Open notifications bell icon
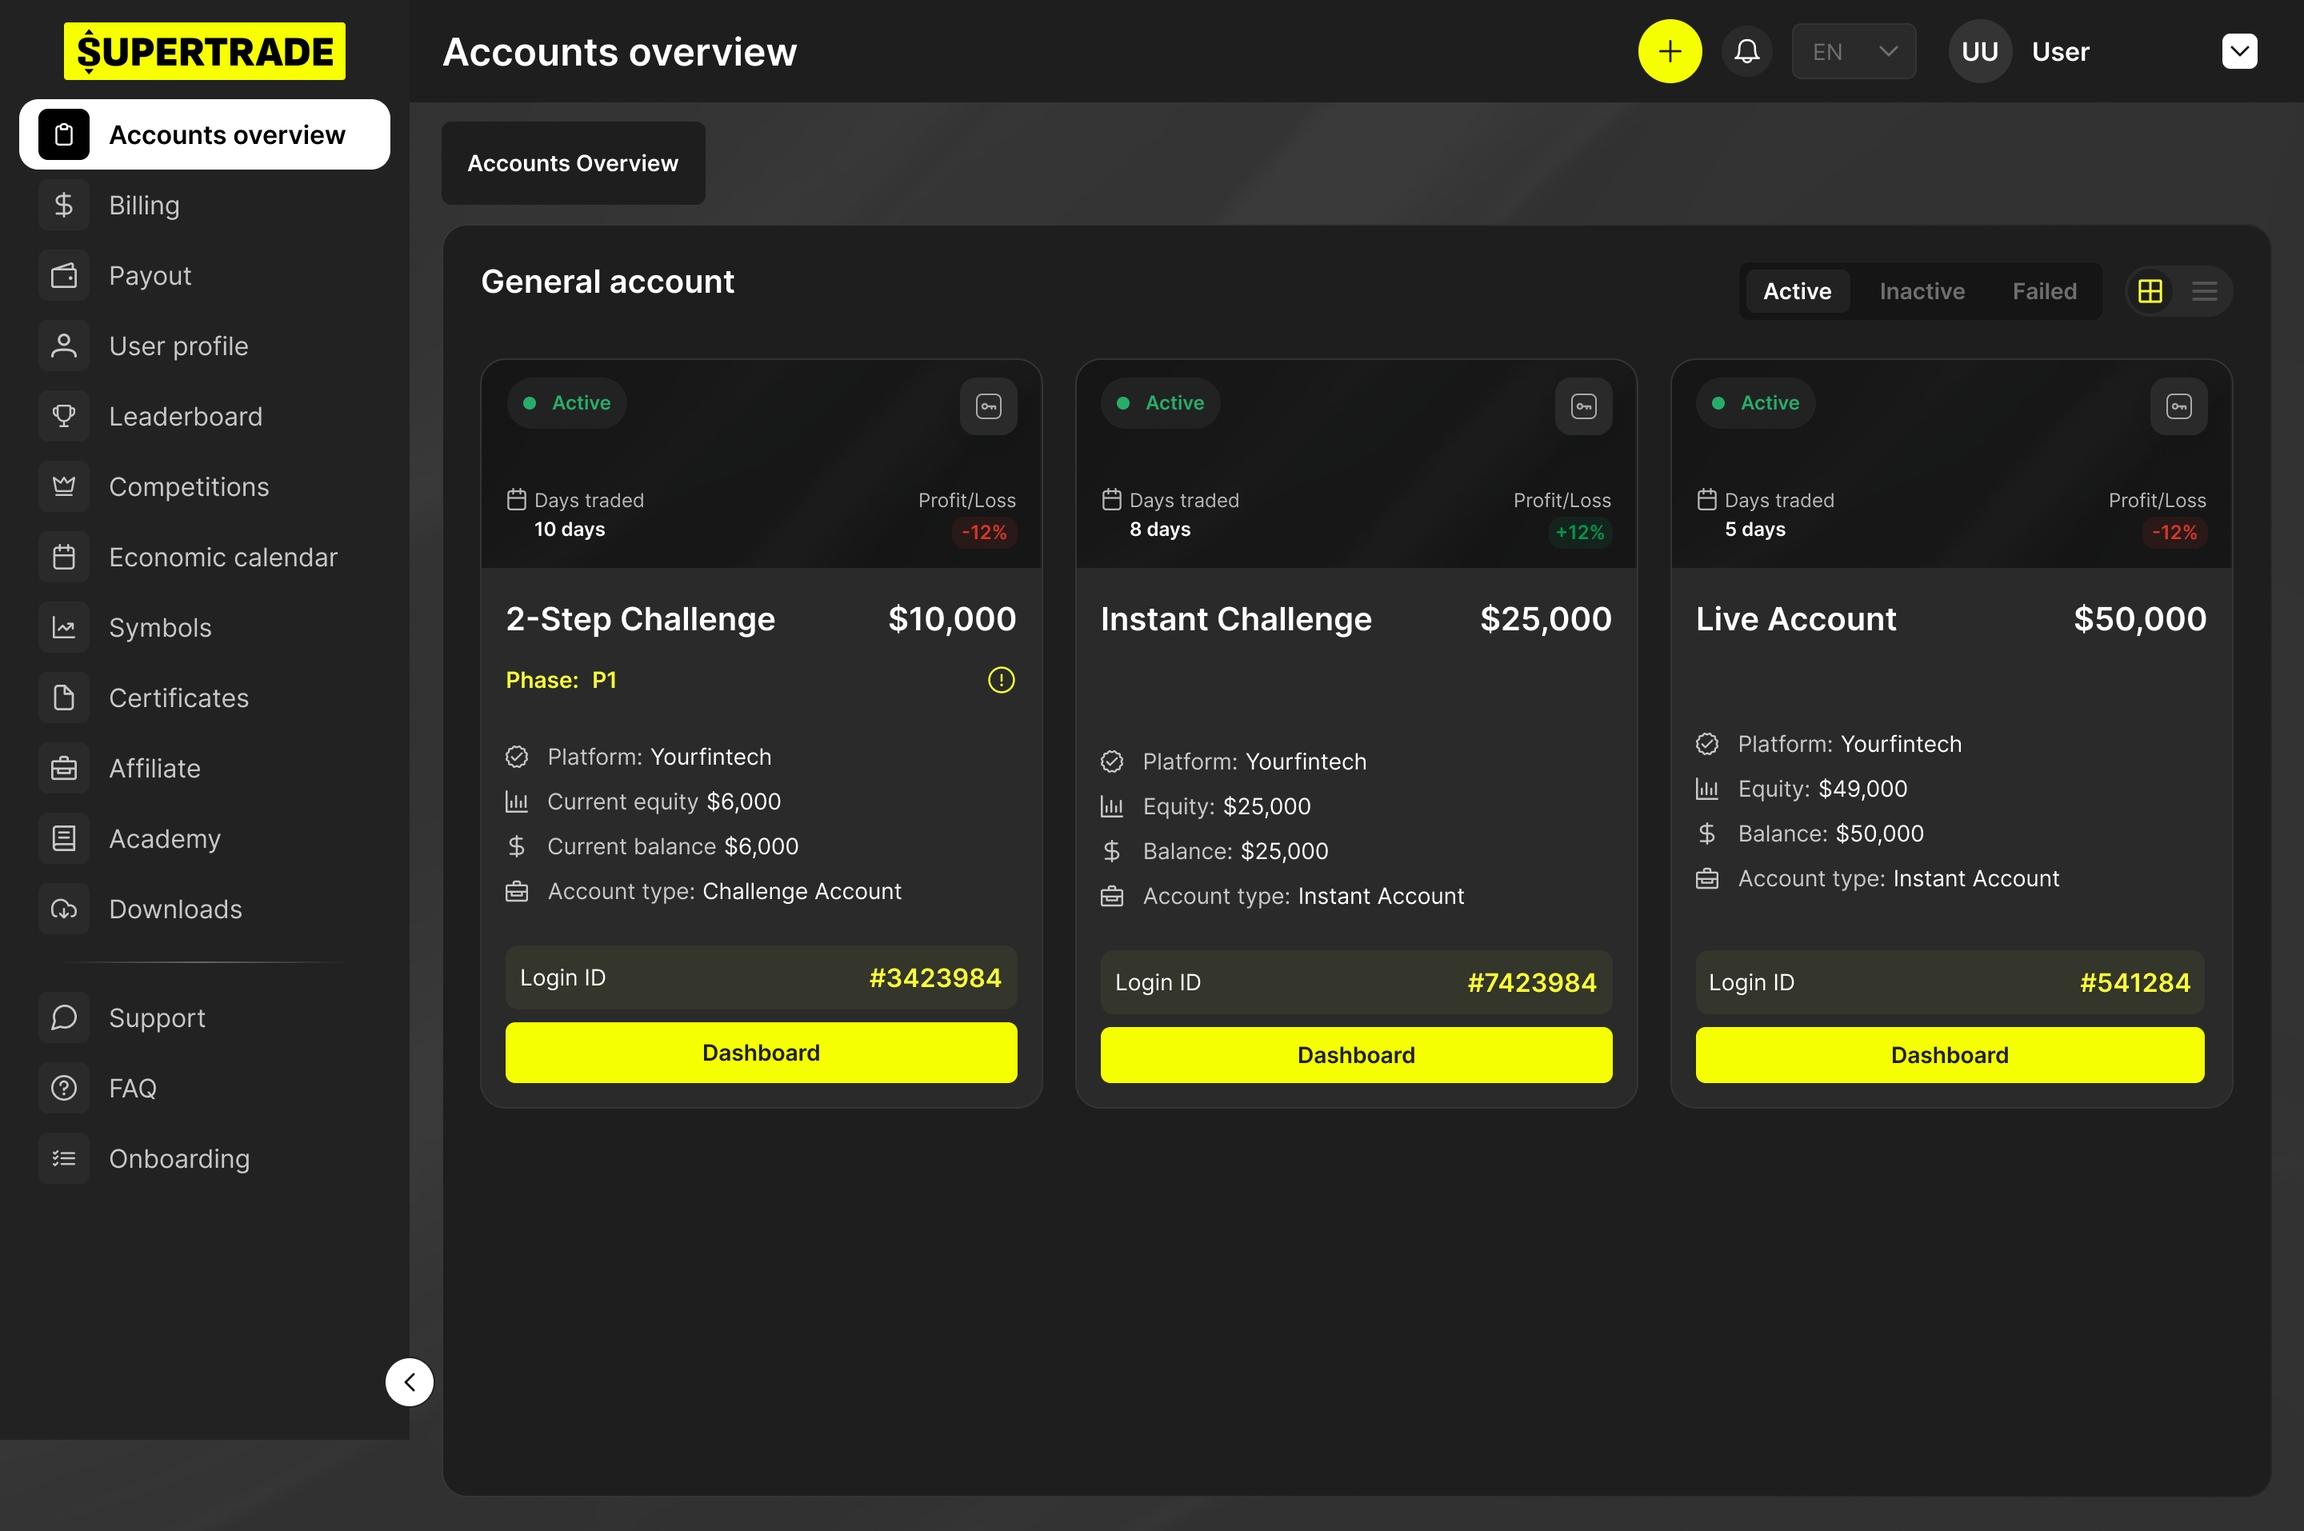The image size is (2304, 1531). pos(1746,51)
